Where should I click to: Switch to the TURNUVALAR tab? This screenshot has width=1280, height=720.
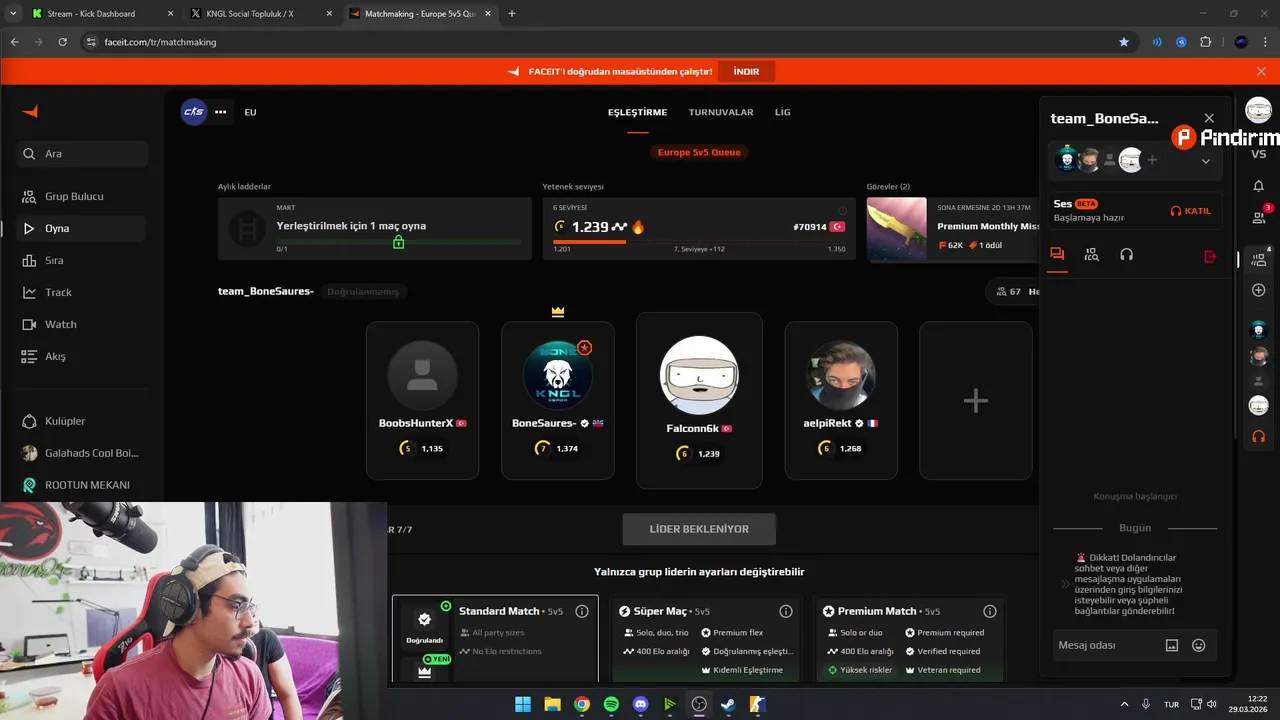(721, 112)
